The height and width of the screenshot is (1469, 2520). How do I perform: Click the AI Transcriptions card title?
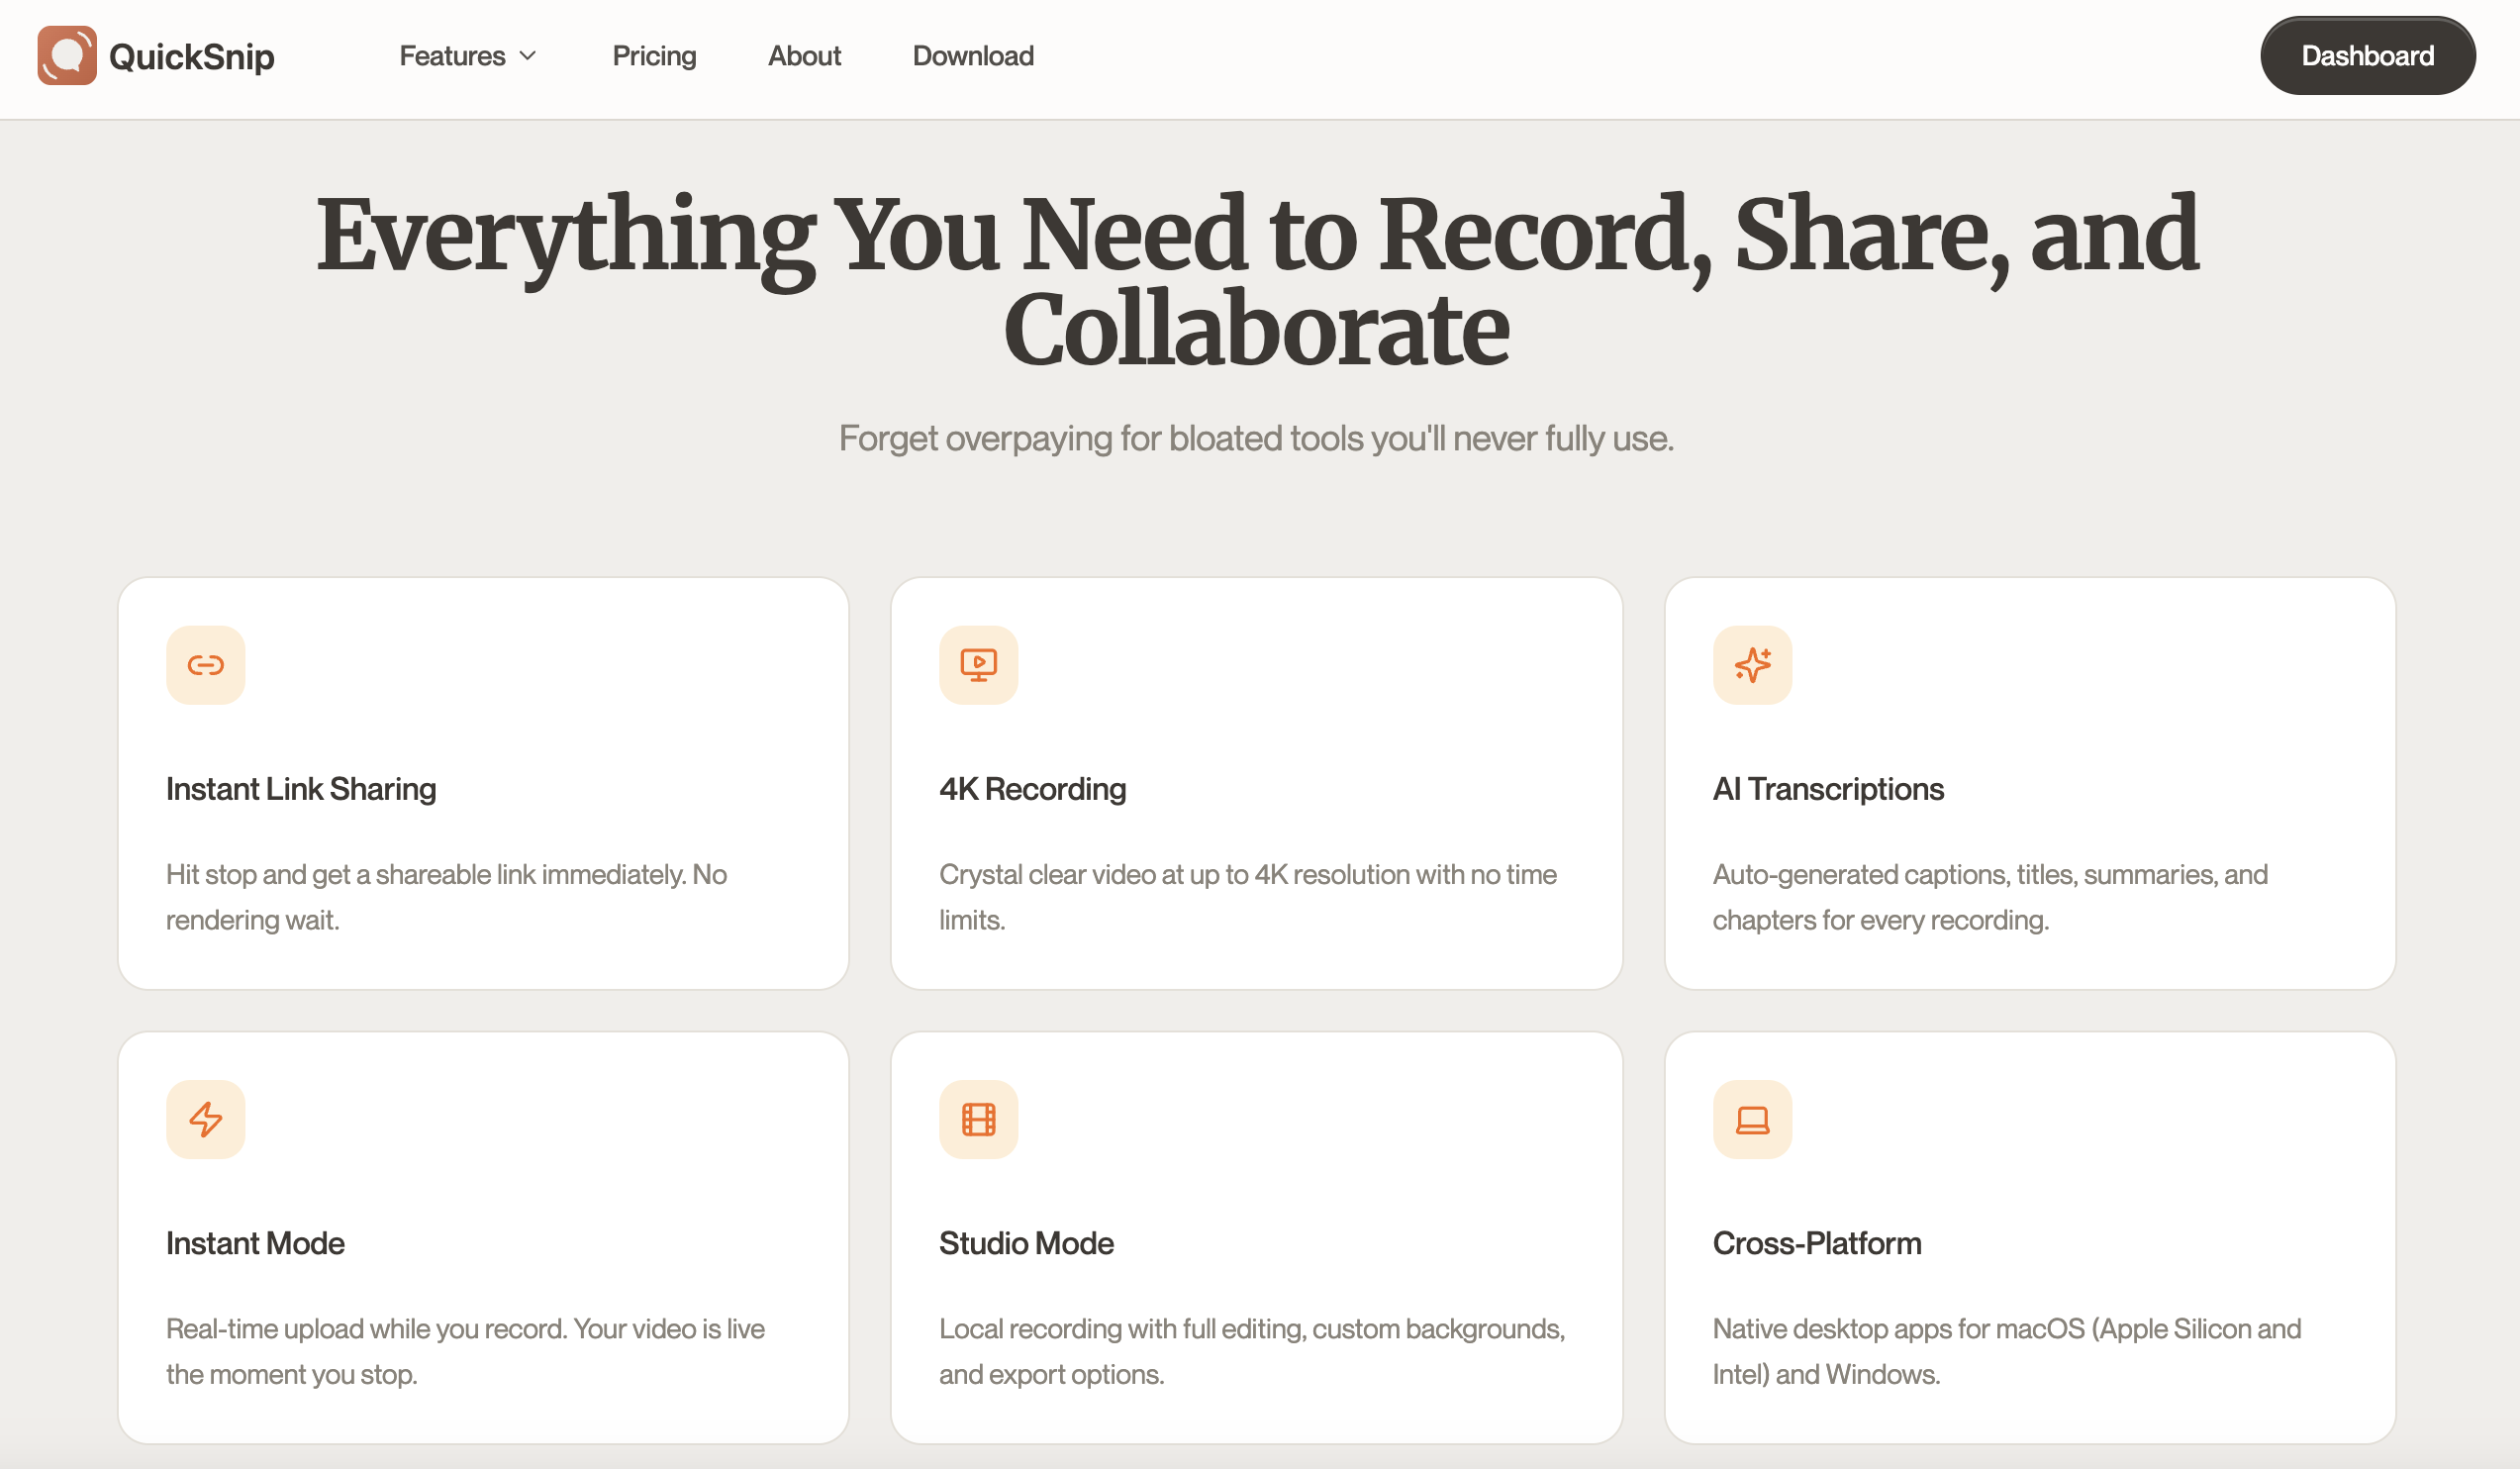pyautogui.click(x=1828, y=789)
